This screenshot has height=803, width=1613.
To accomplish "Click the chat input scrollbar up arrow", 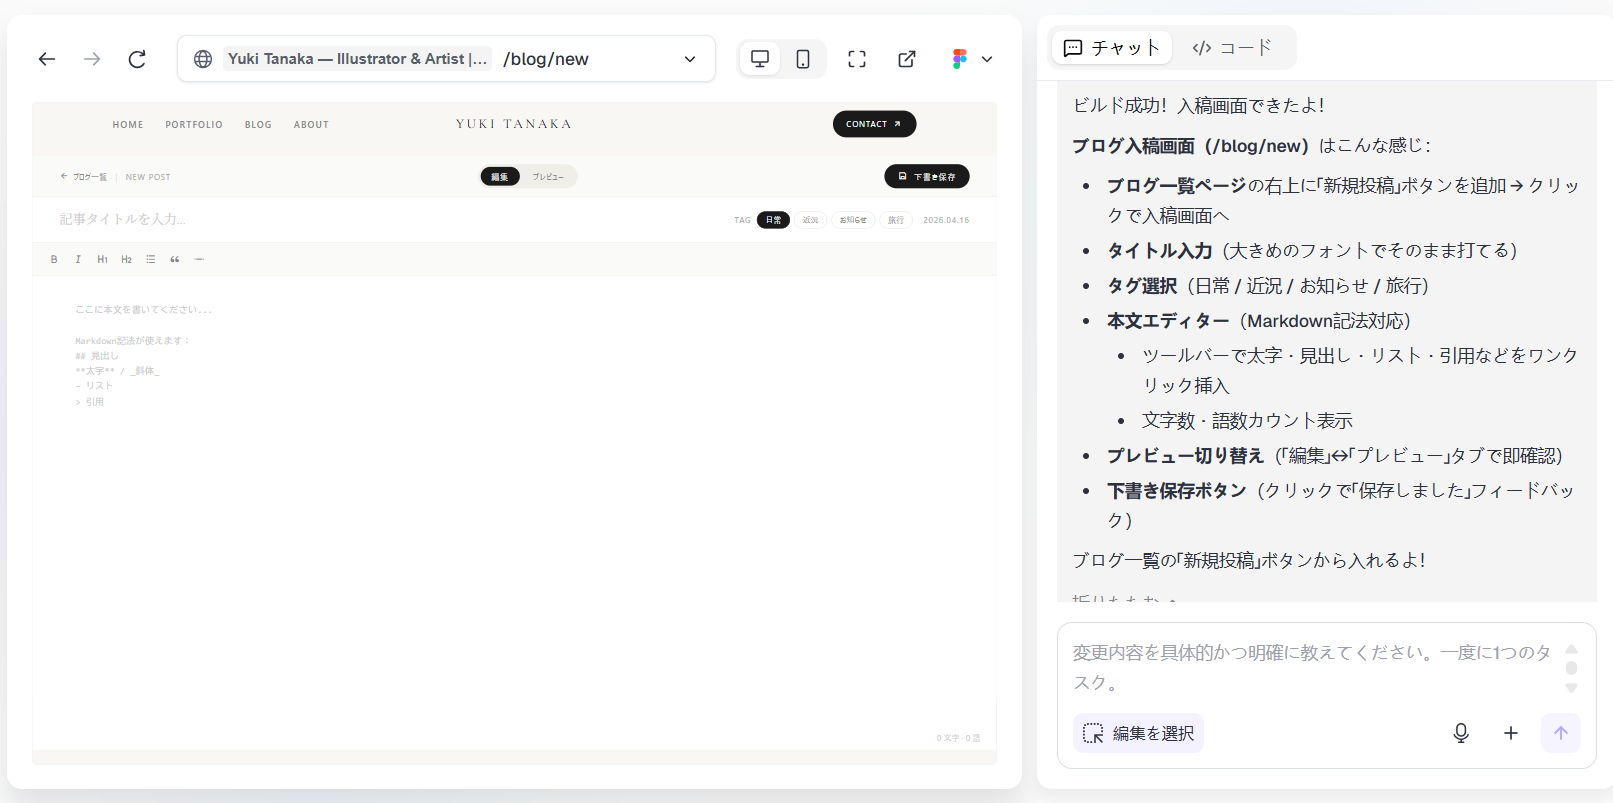I will [x=1571, y=649].
